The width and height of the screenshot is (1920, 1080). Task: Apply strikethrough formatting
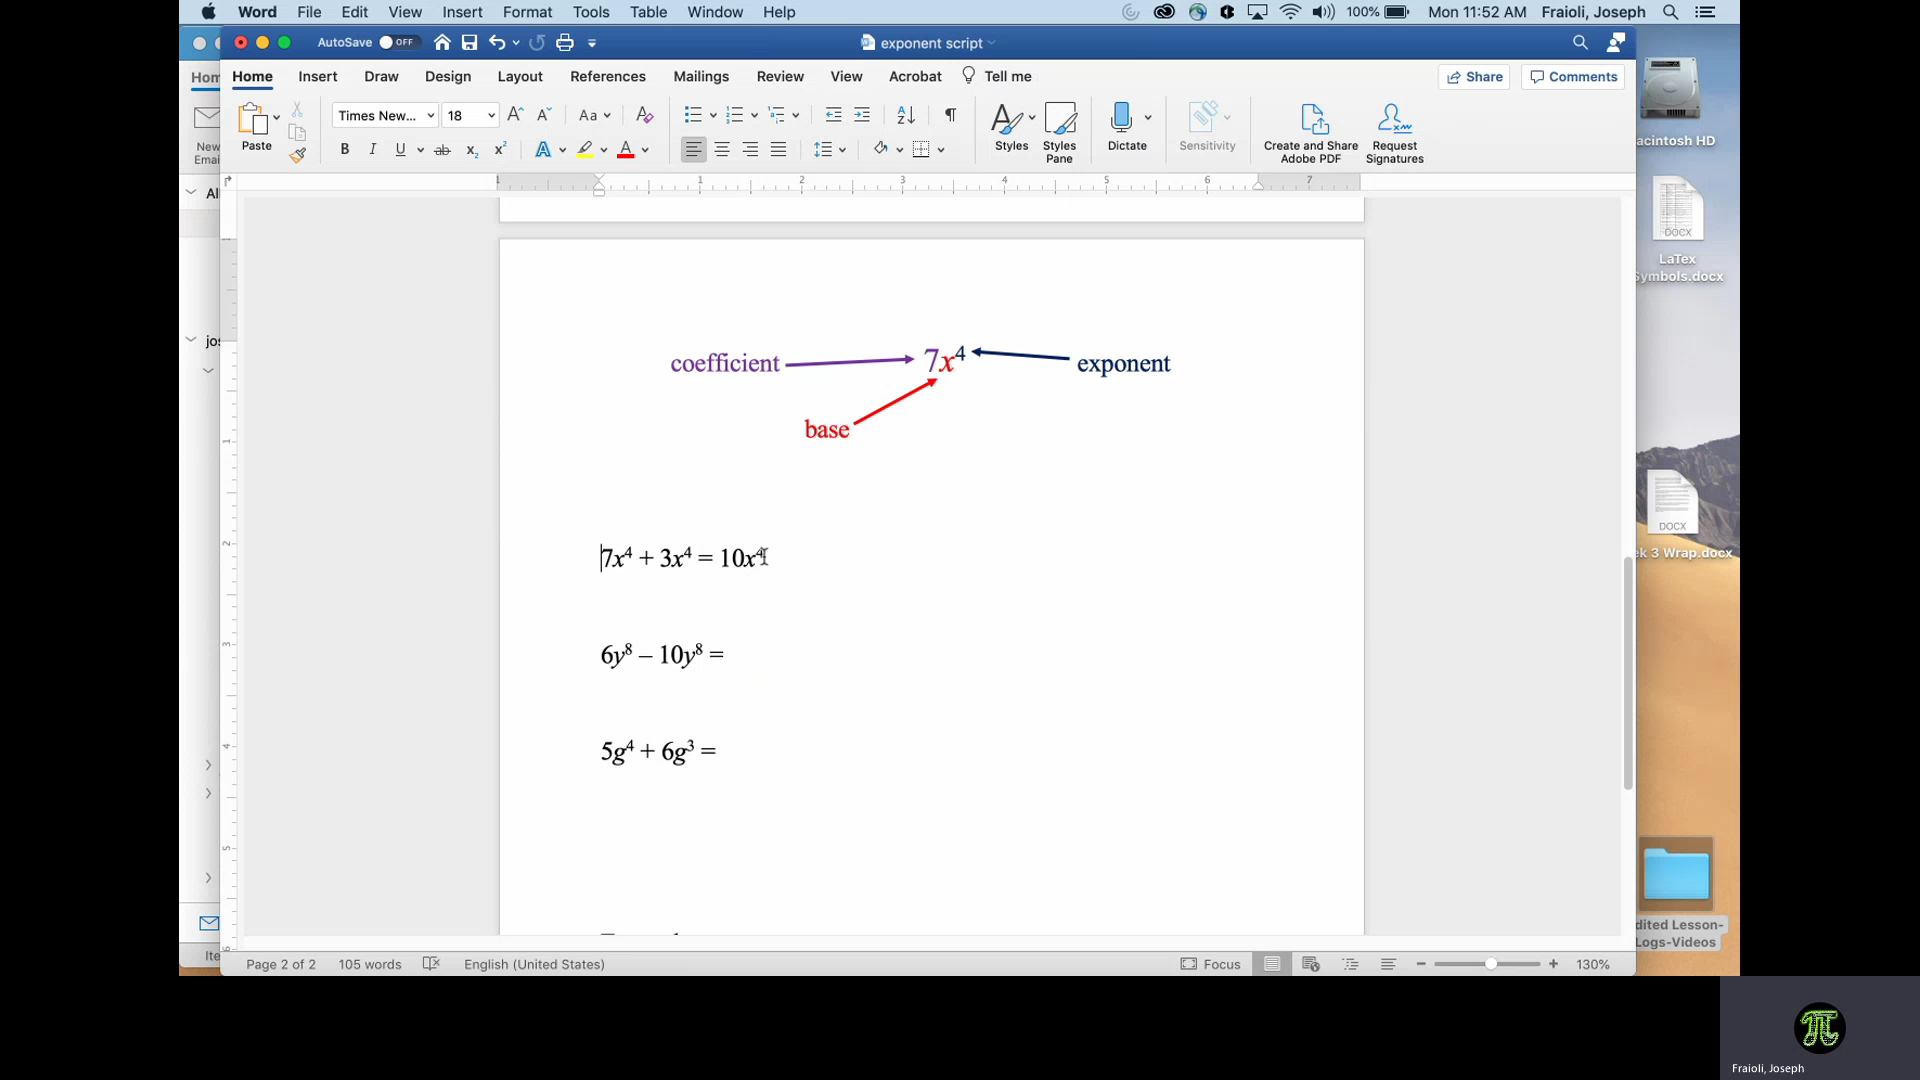tap(442, 150)
